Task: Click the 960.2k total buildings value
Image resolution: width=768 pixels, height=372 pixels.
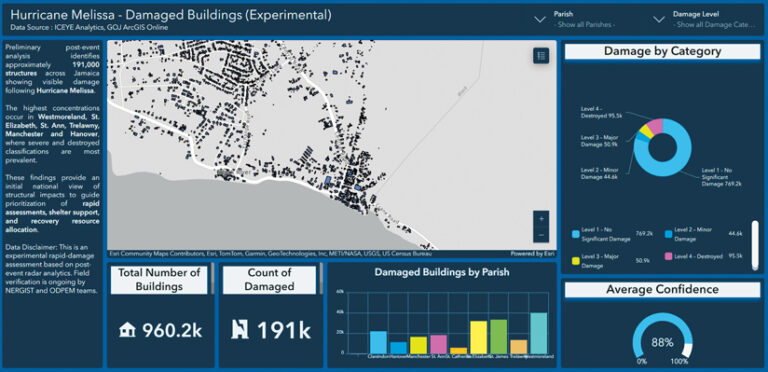Action: pos(172,330)
